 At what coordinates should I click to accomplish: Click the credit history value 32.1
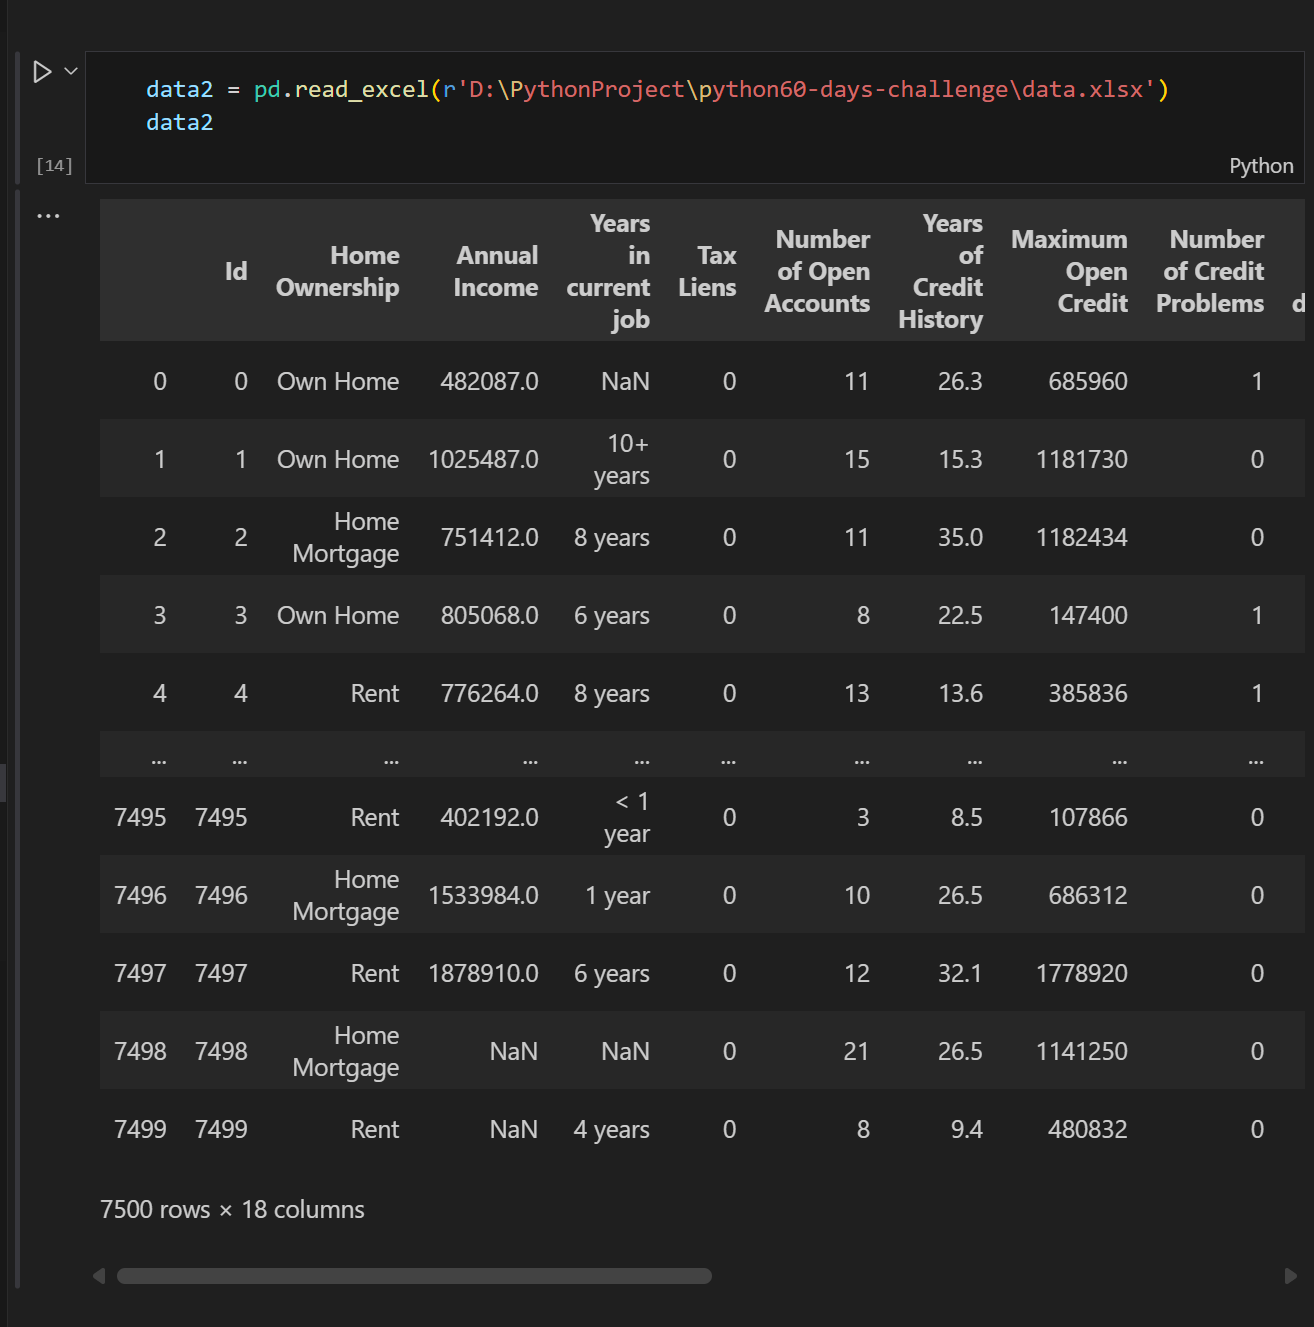point(960,974)
